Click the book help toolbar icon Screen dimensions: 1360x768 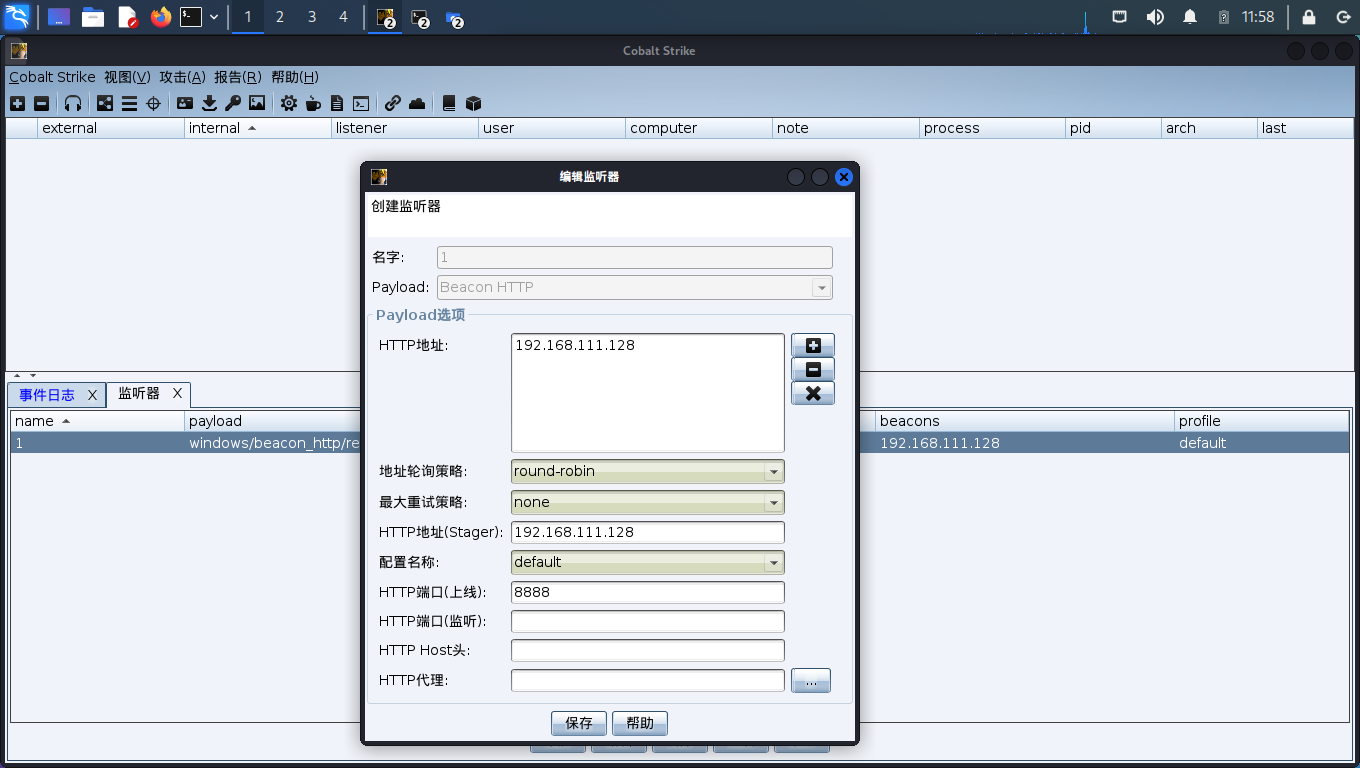(x=449, y=103)
